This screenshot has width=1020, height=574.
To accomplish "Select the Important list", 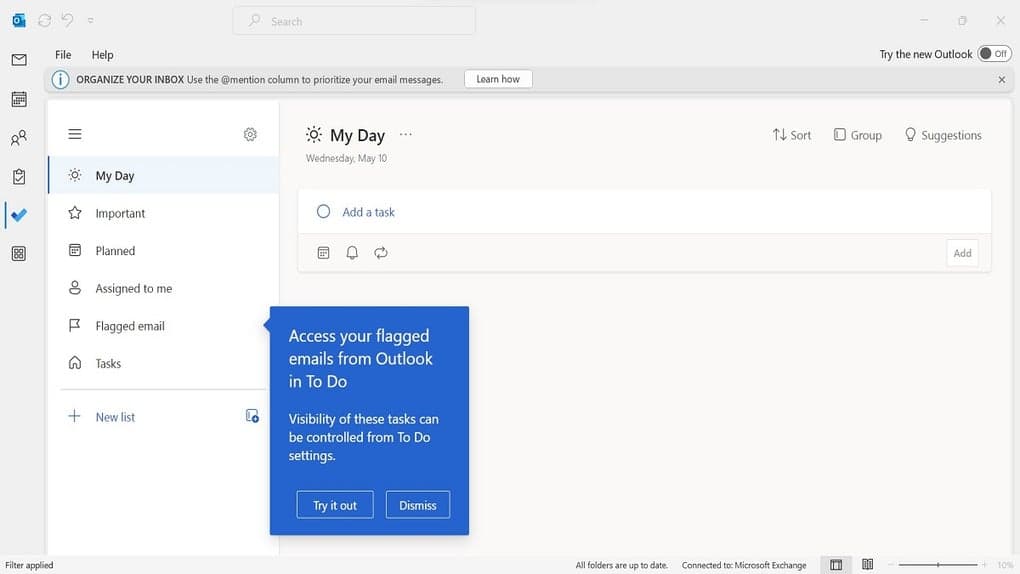I will [163, 213].
